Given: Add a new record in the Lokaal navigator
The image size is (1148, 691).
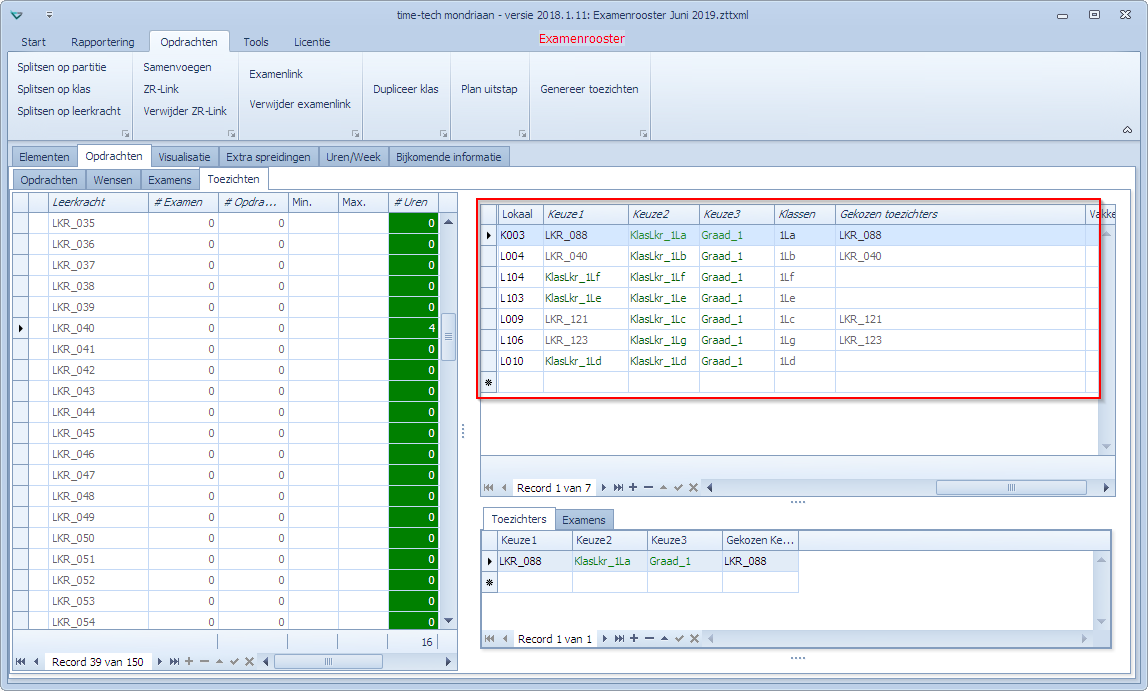Looking at the screenshot, I should pyautogui.click(x=633, y=488).
